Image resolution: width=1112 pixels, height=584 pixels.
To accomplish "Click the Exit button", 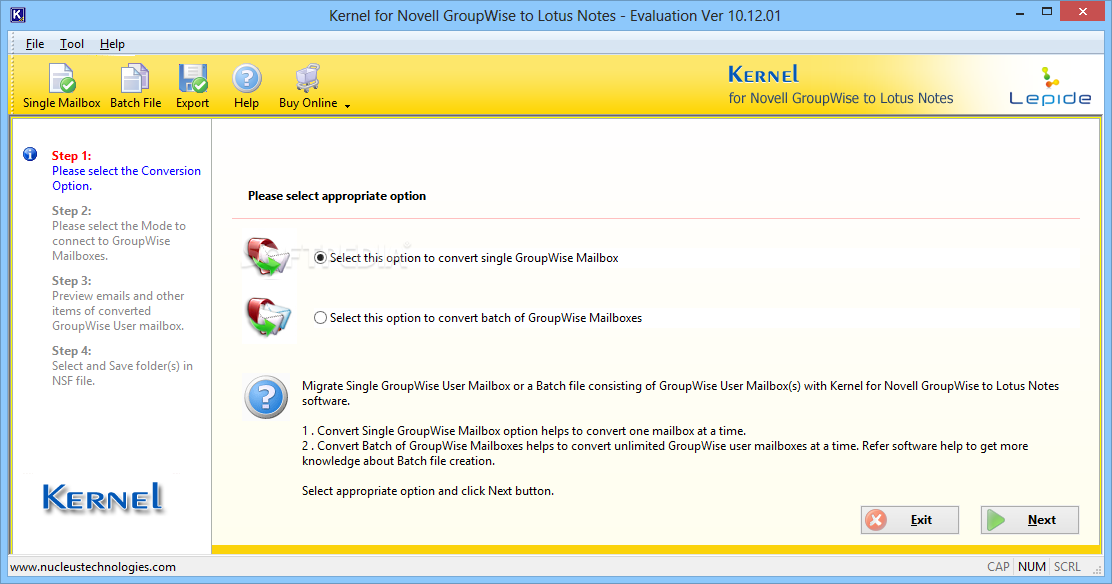I will [910, 520].
